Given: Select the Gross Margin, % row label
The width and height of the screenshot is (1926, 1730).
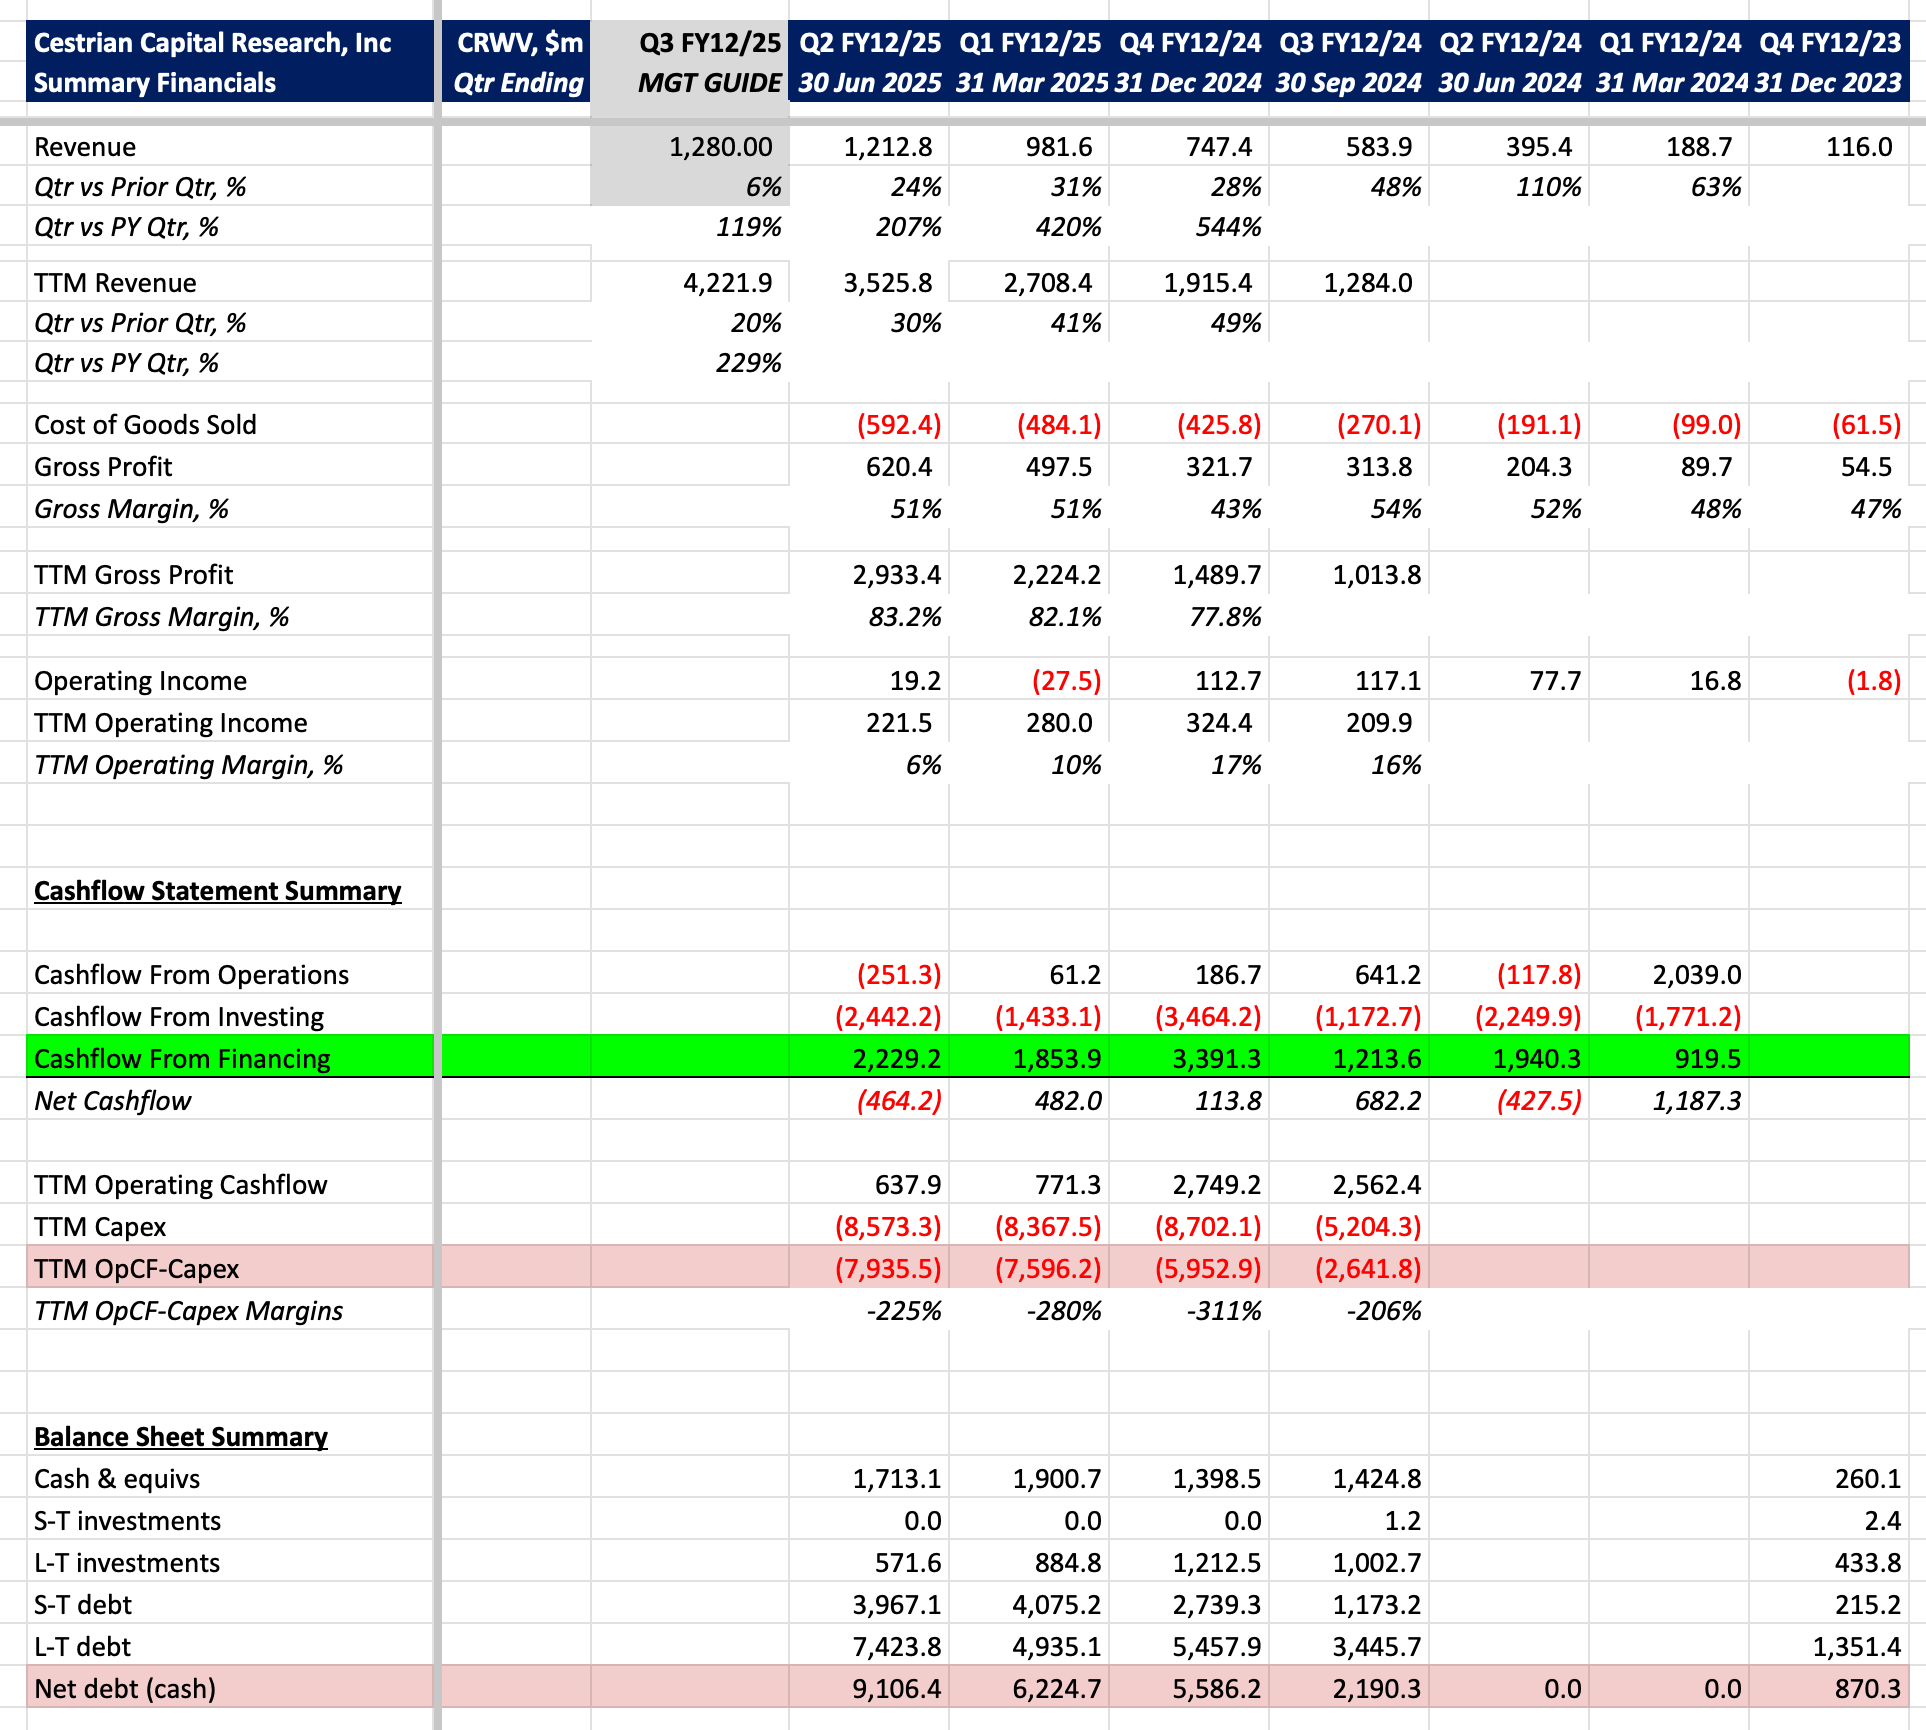Looking at the screenshot, I should [x=131, y=509].
